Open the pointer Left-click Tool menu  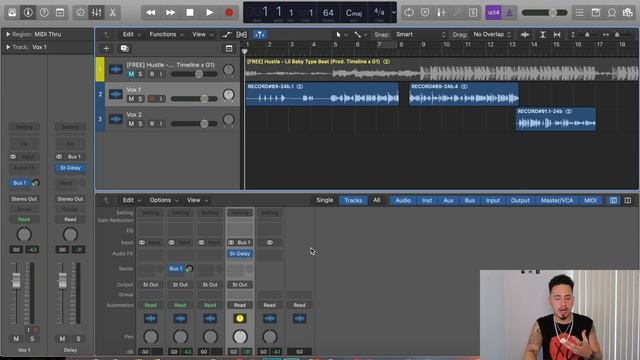point(341,35)
